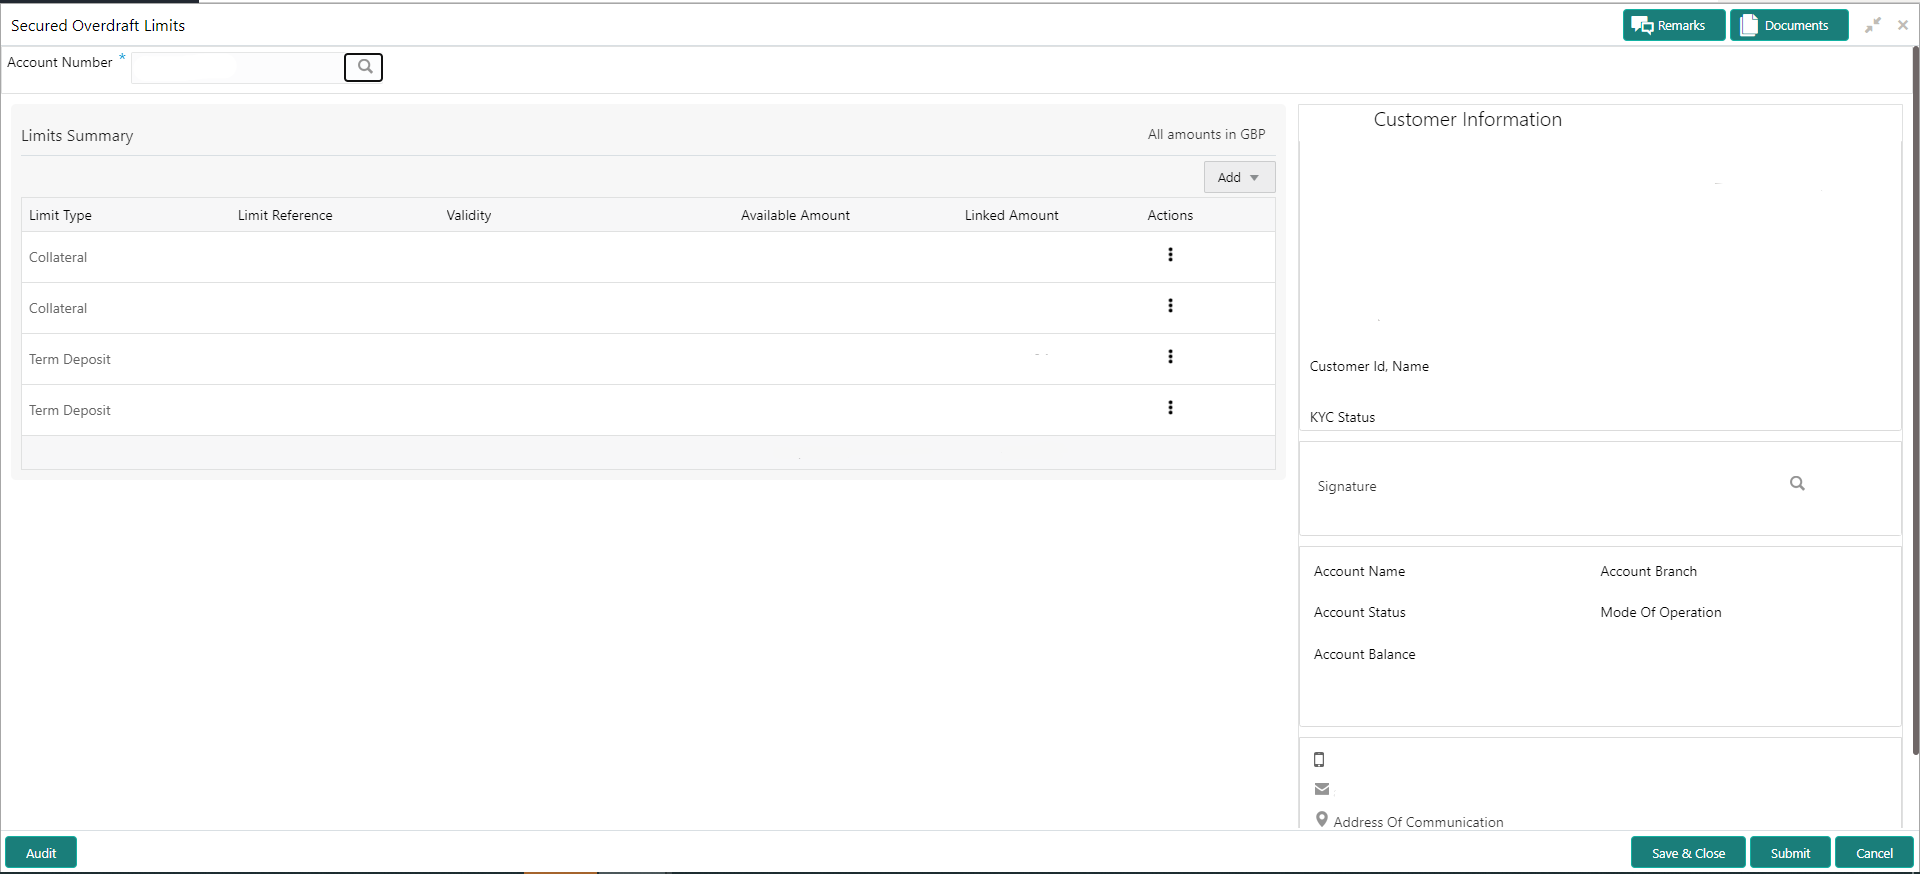Click the Address Of Communication label
The height and width of the screenshot is (874, 1920).
click(x=1418, y=822)
